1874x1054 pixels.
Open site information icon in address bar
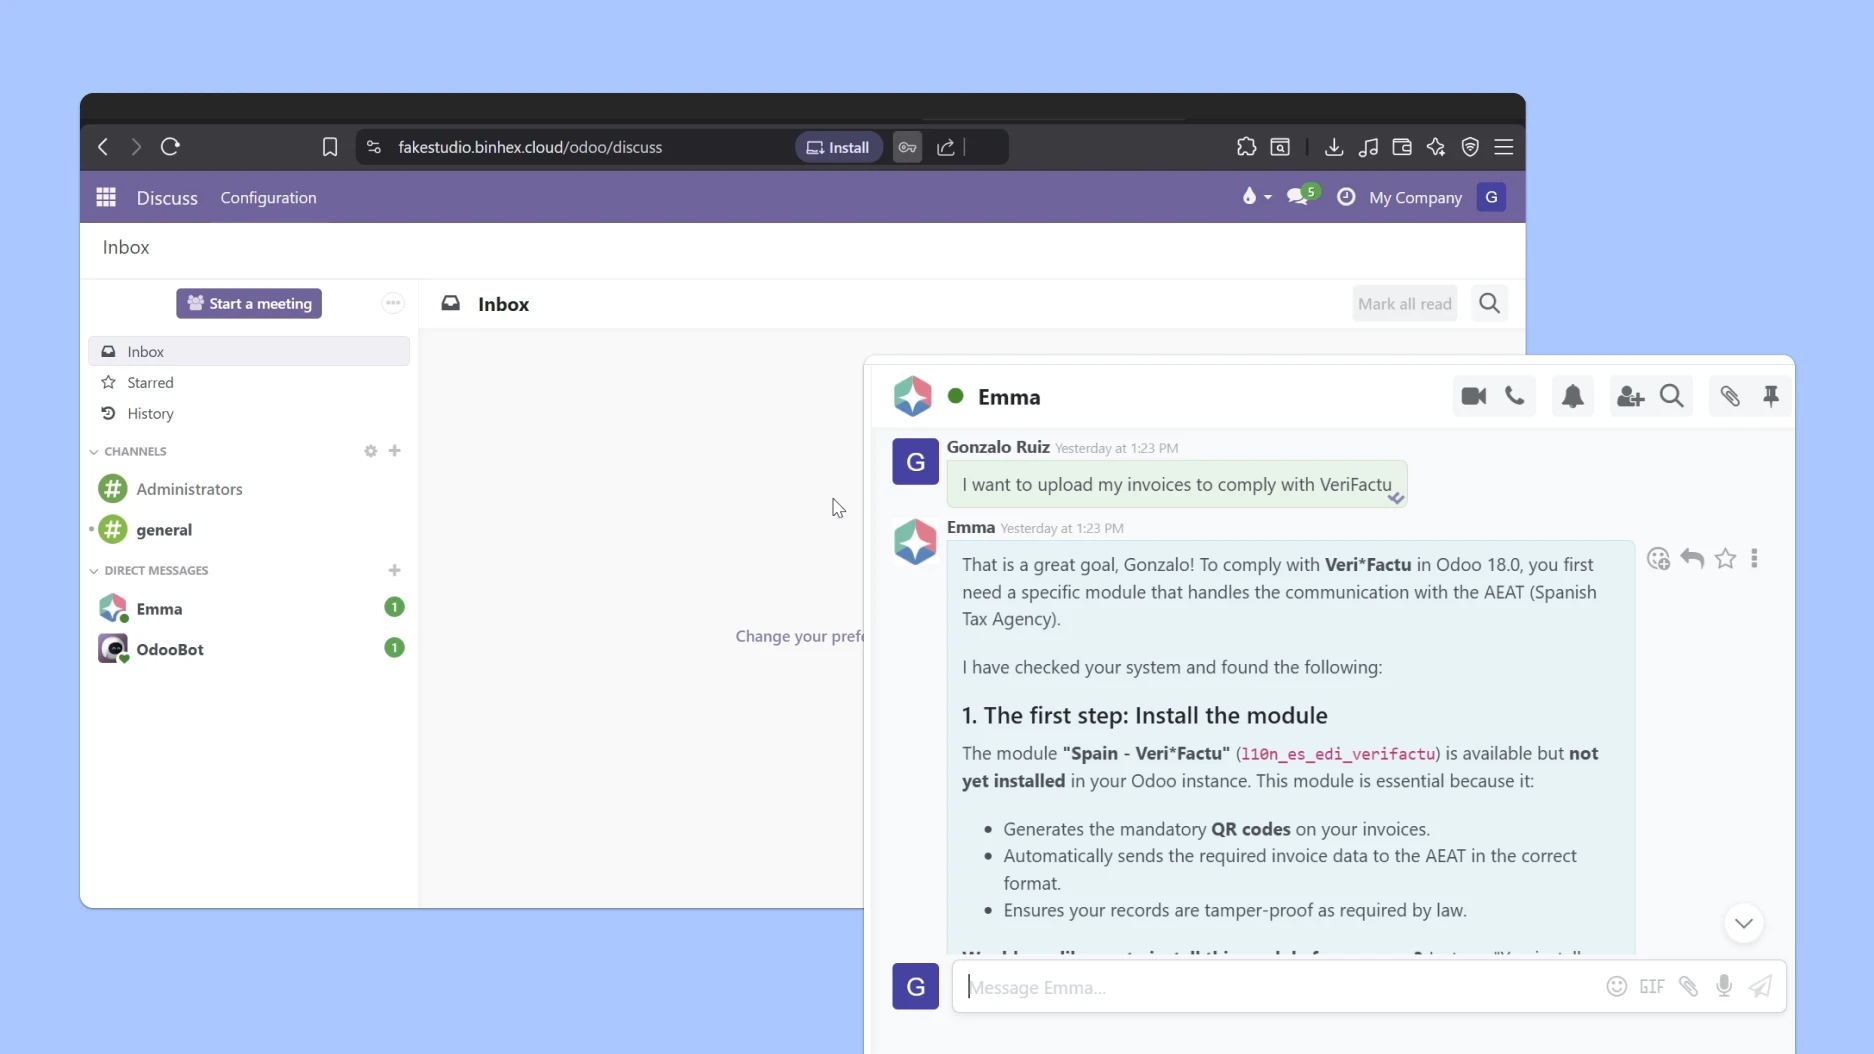pos(374,147)
